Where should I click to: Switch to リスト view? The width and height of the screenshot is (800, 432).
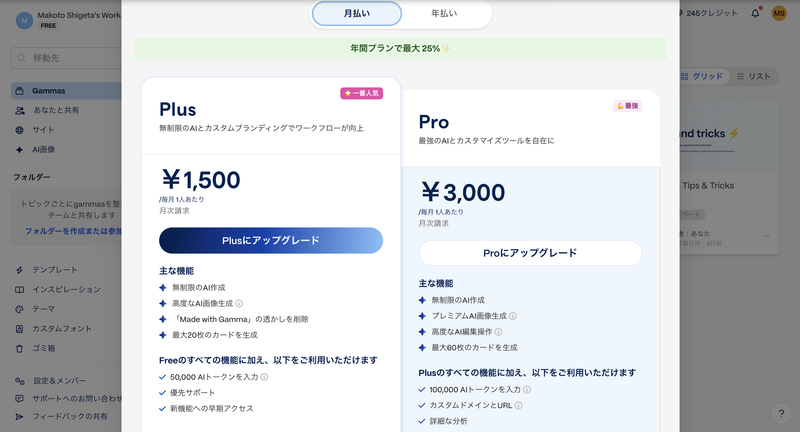tap(754, 77)
